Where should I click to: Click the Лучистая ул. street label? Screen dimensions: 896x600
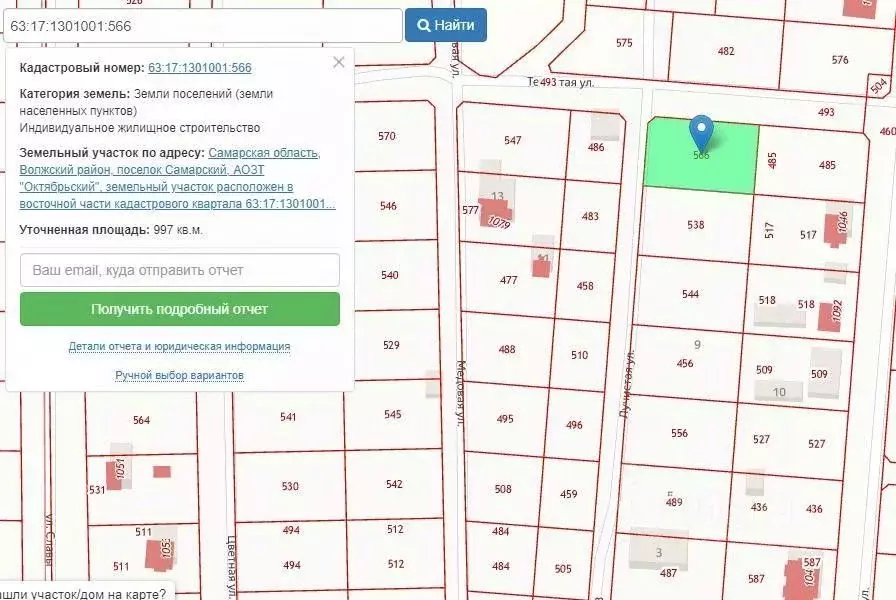click(x=628, y=384)
